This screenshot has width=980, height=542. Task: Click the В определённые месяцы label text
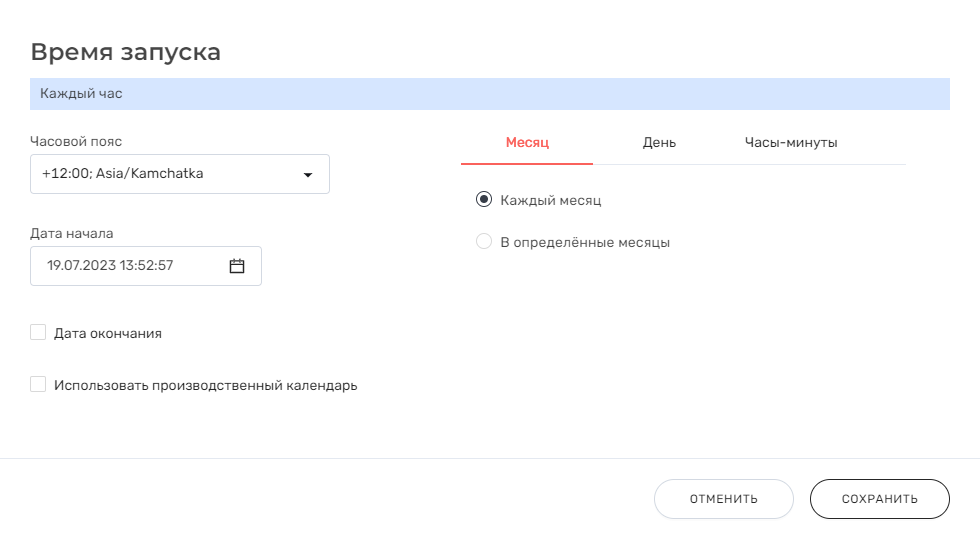[585, 243]
